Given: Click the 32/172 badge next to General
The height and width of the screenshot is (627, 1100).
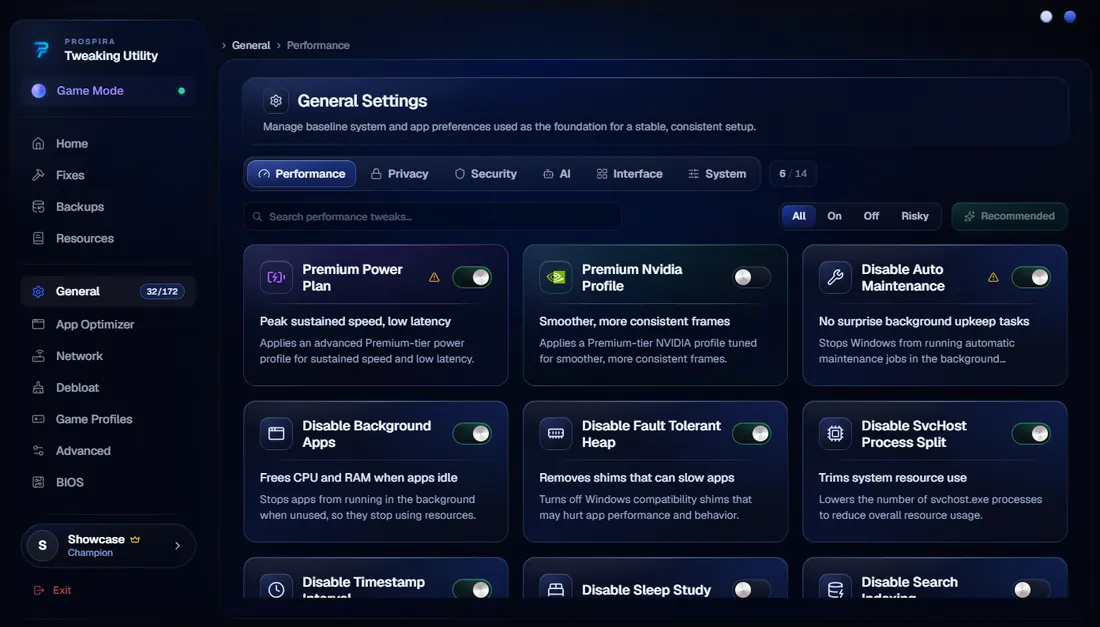Looking at the screenshot, I should [162, 291].
